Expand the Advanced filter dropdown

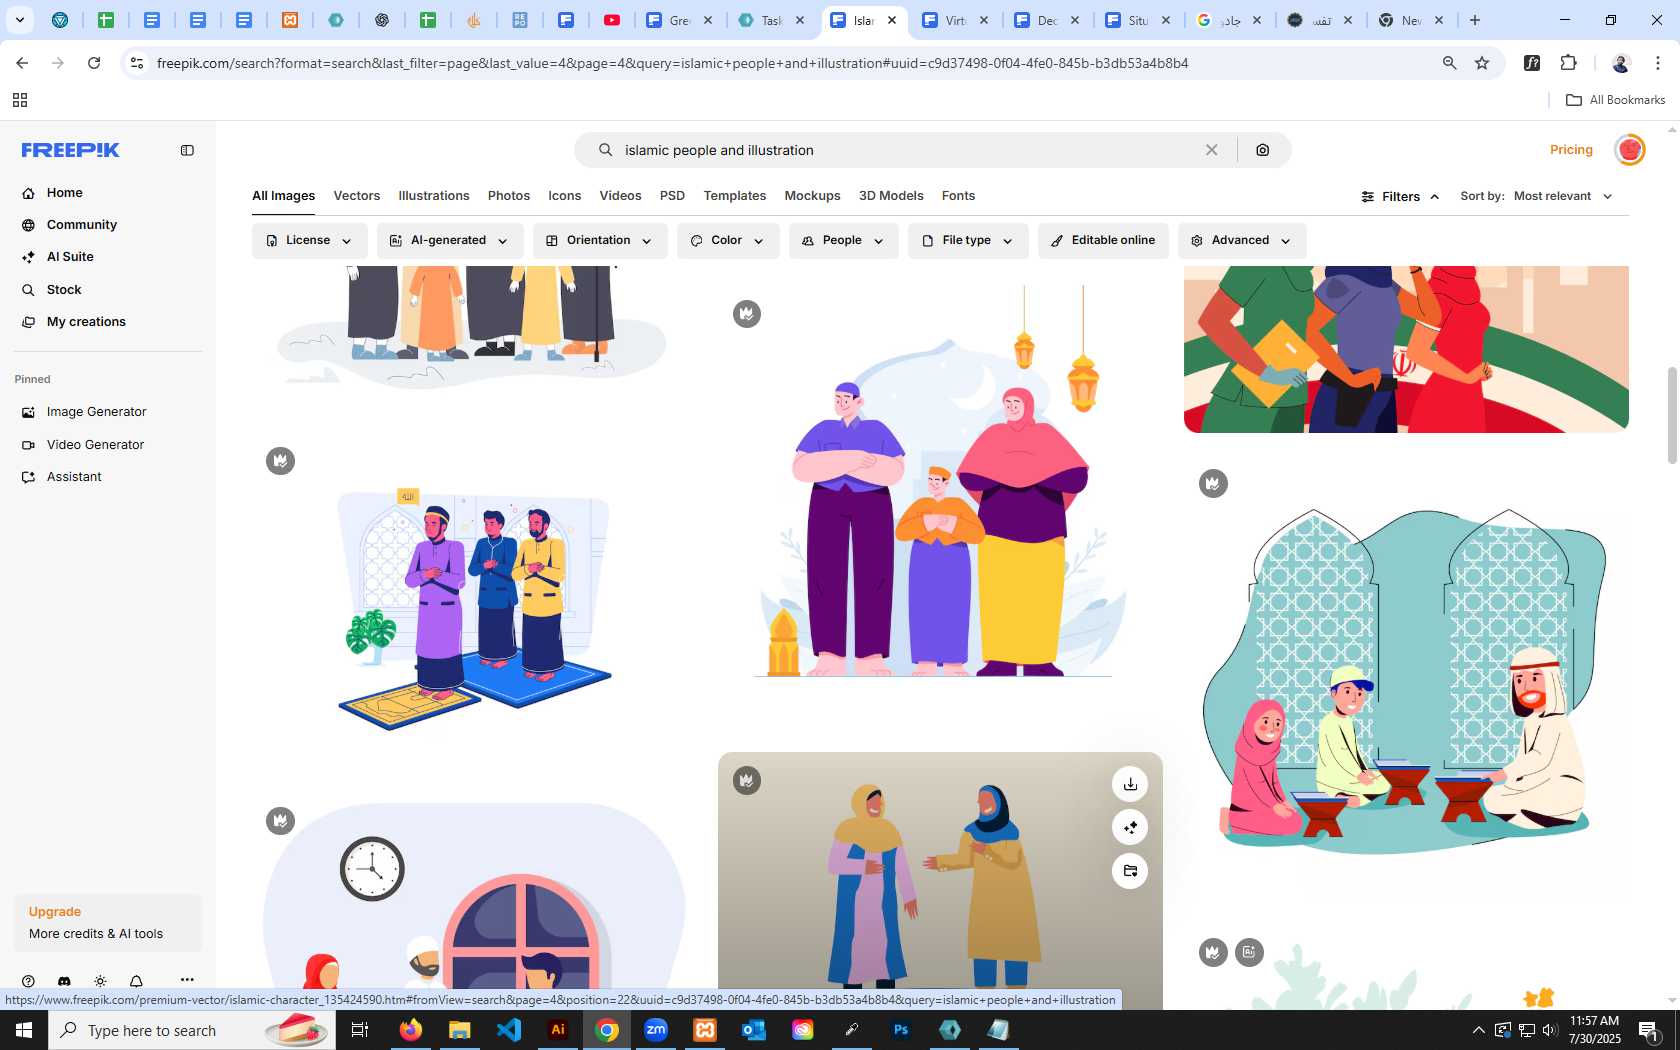(x=1241, y=241)
